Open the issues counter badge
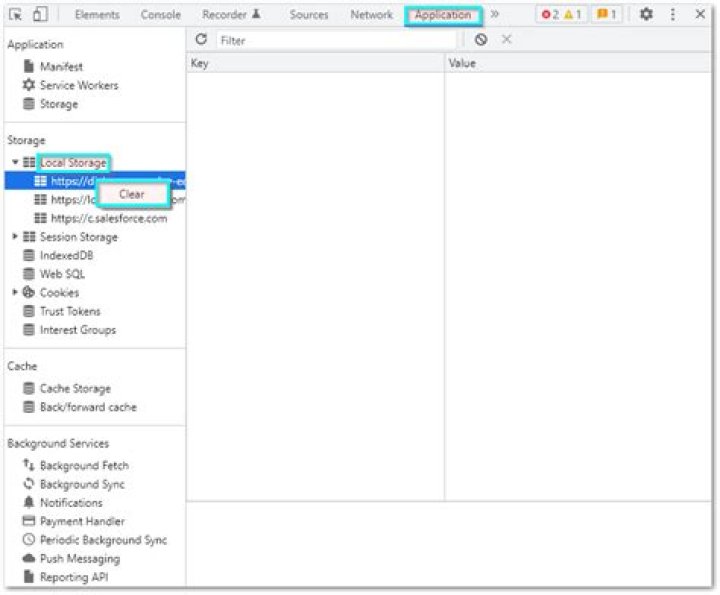 [607, 15]
